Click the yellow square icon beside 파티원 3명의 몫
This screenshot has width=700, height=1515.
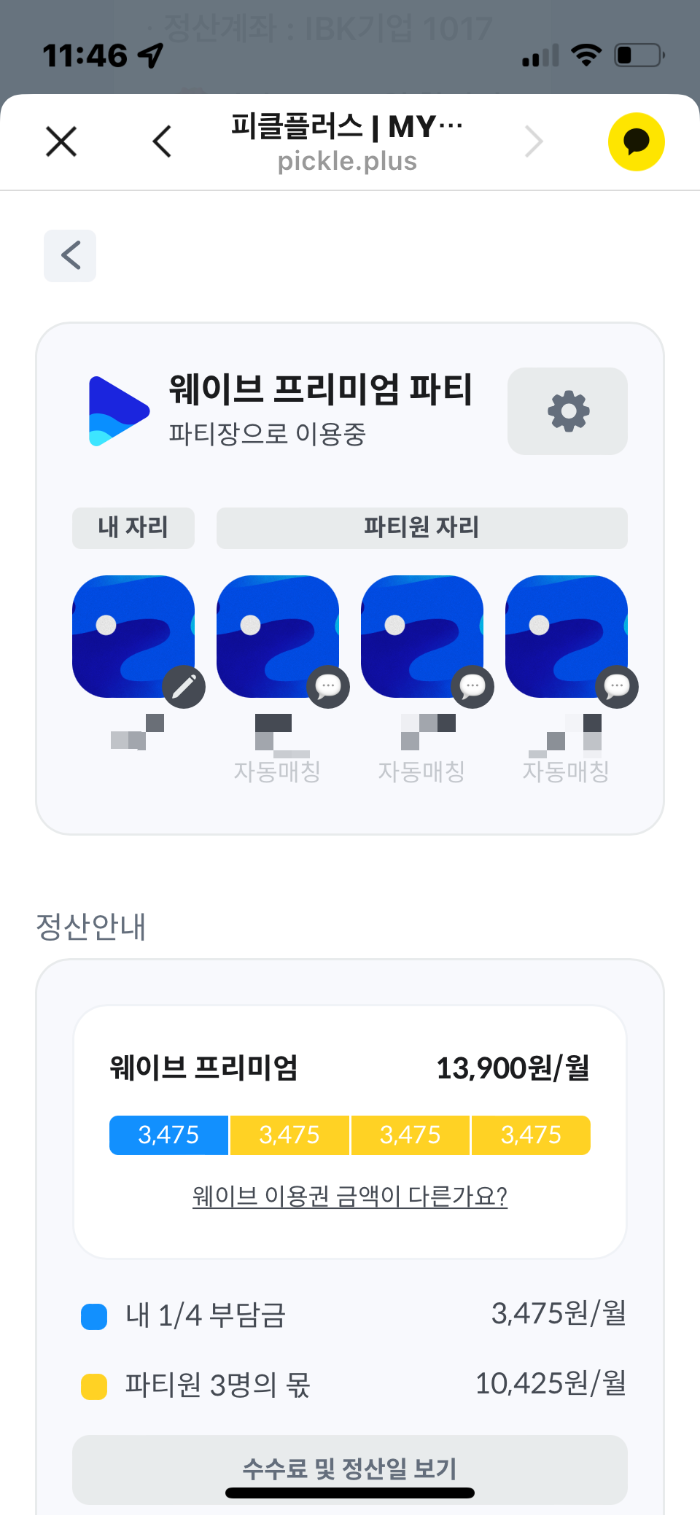[x=93, y=1386]
